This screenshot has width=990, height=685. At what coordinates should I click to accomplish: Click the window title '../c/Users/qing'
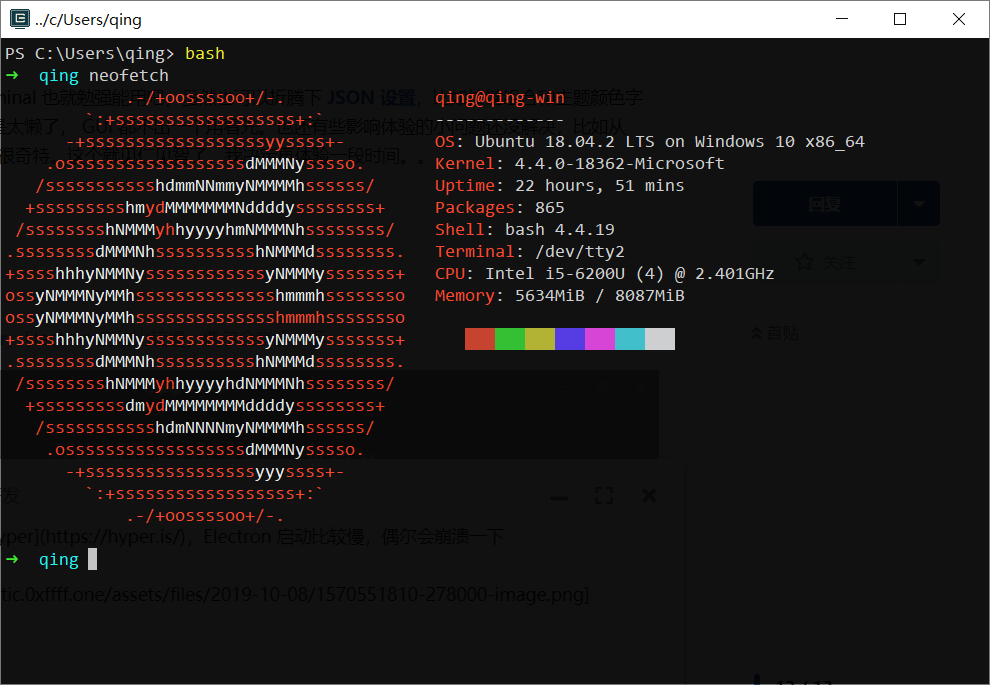tap(88, 20)
